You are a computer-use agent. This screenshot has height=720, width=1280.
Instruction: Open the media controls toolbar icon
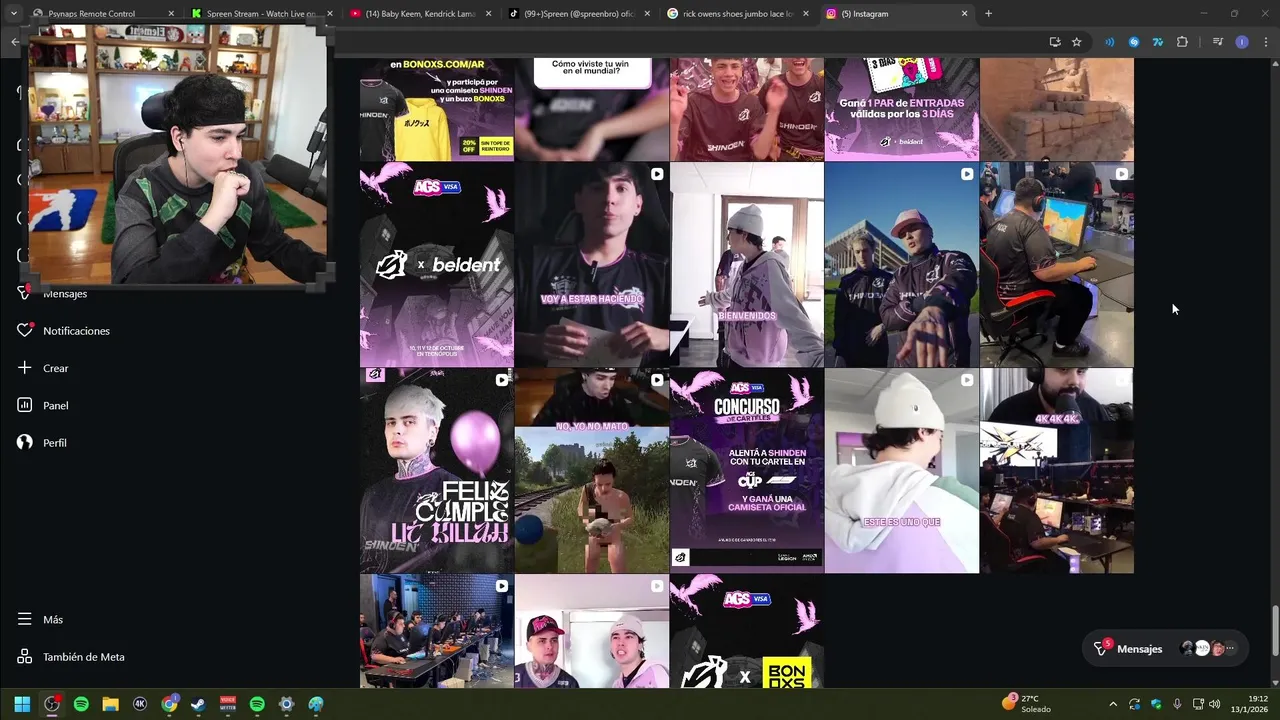[1217, 42]
